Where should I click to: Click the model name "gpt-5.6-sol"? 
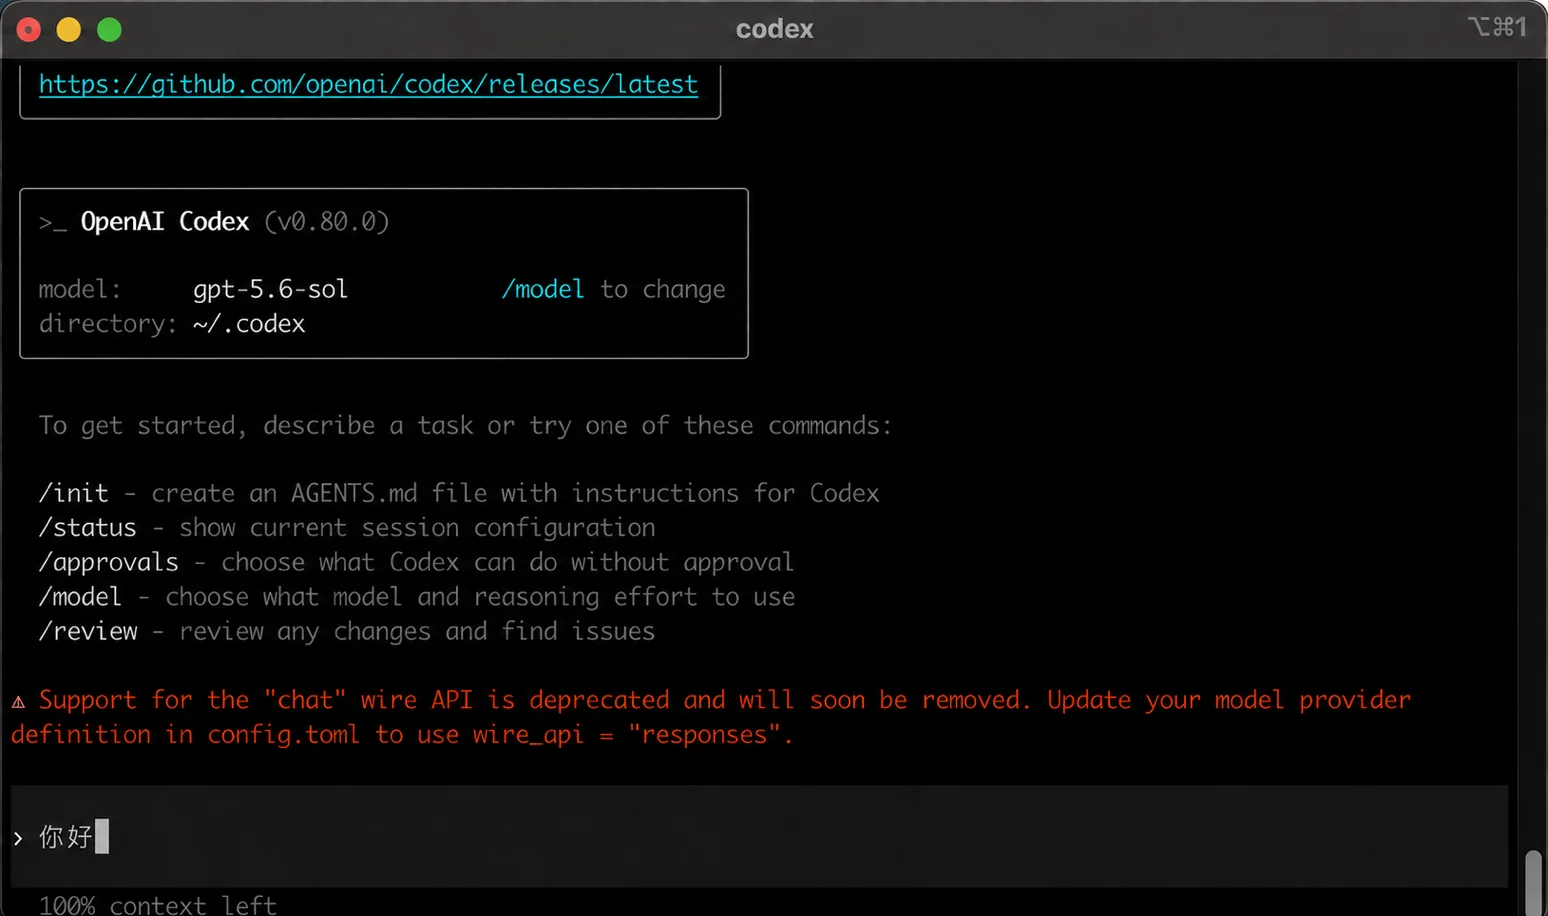(x=270, y=289)
